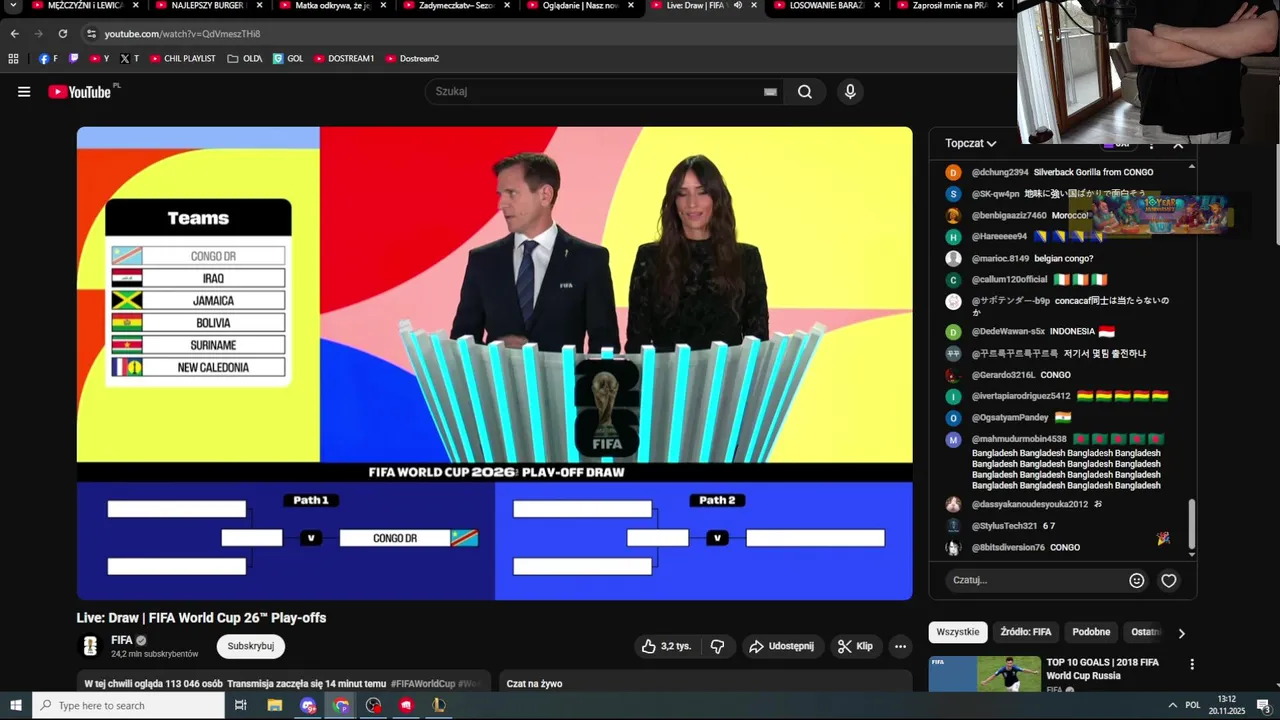Image resolution: width=1280 pixels, height=720 pixels.
Task: Open the TOP 10 GOALS 2018 video title
Action: point(1103,669)
